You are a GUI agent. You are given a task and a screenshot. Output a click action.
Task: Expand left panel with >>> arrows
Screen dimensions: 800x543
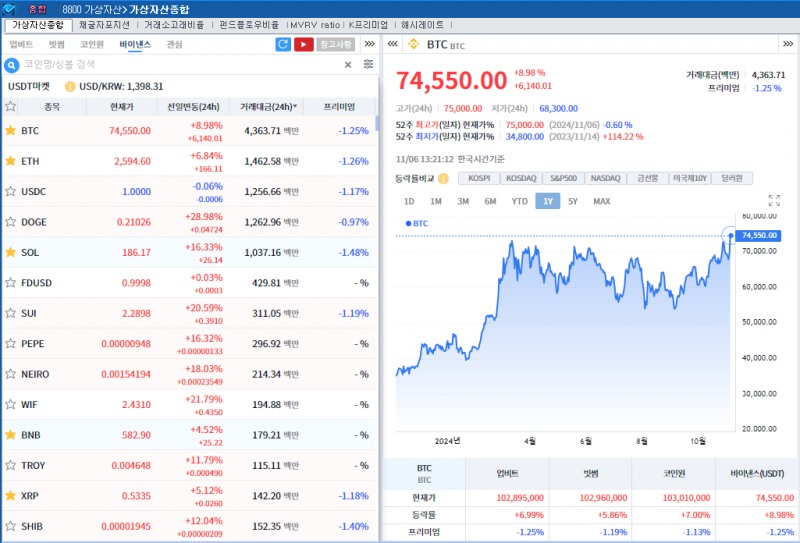tap(370, 44)
